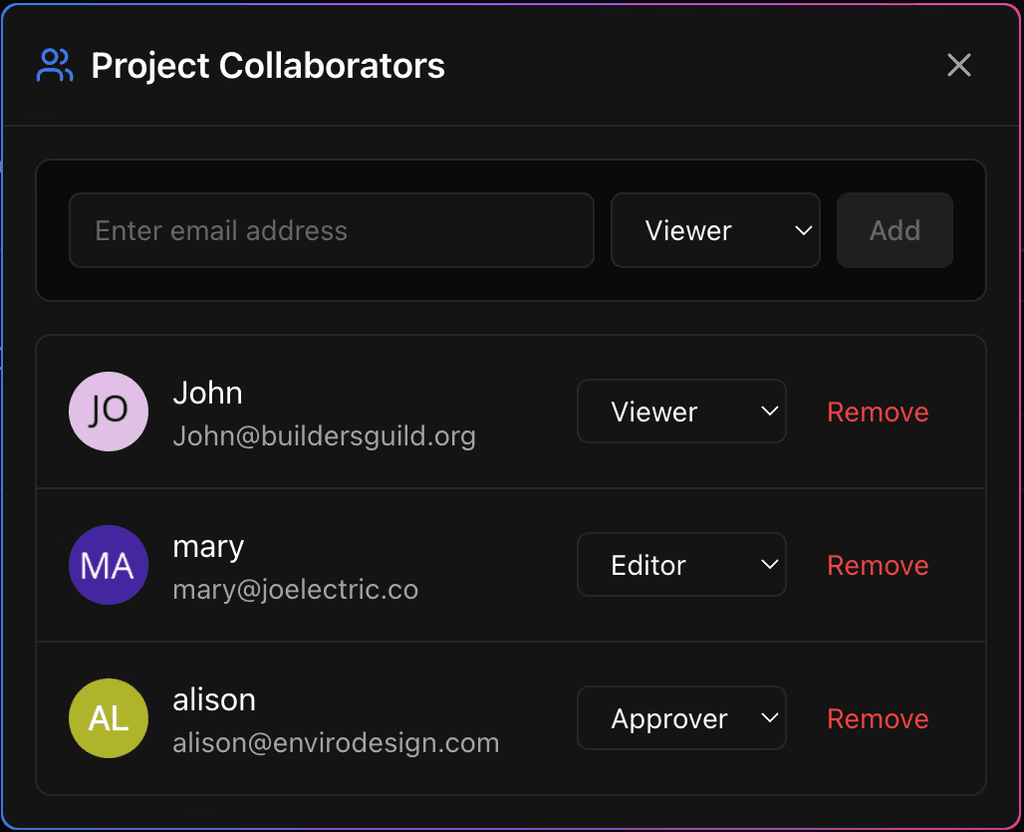Click the collaborators people icon in header
Image resolution: width=1024 pixels, height=832 pixels.
tap(55, 65)
